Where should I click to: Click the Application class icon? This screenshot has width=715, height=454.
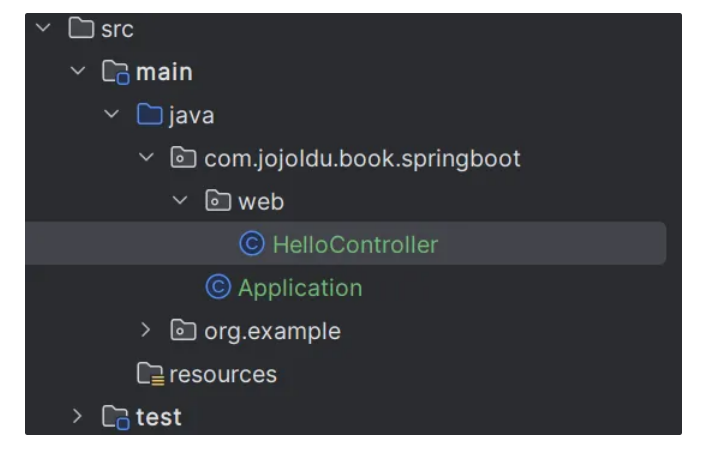[x=218, y=287]
